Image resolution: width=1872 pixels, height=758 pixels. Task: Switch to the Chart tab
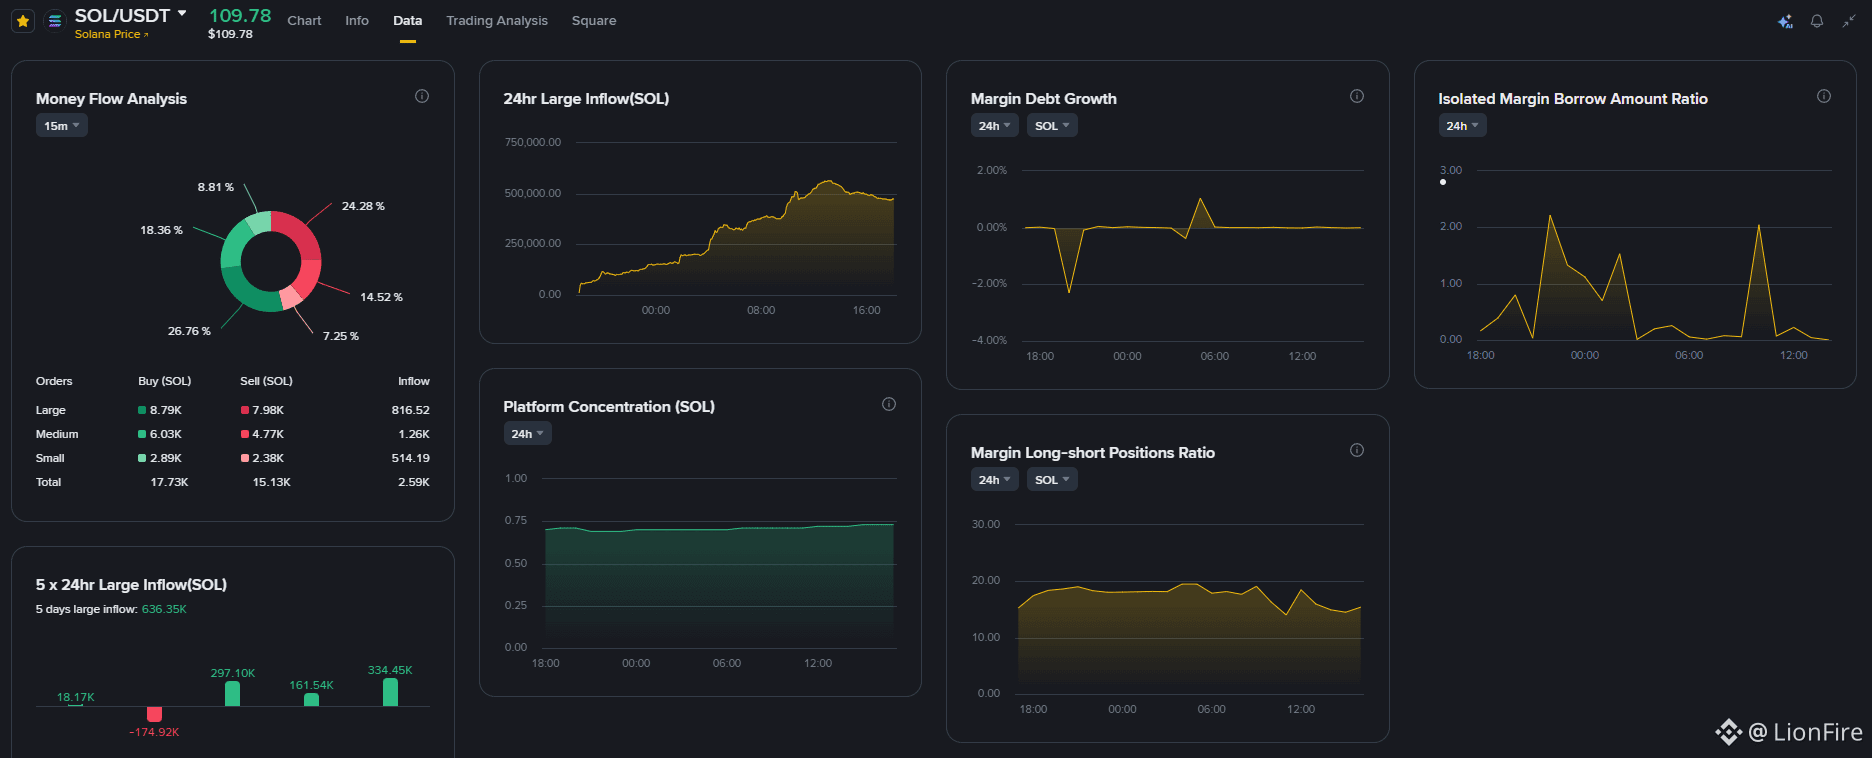click(x=304, y=20)
